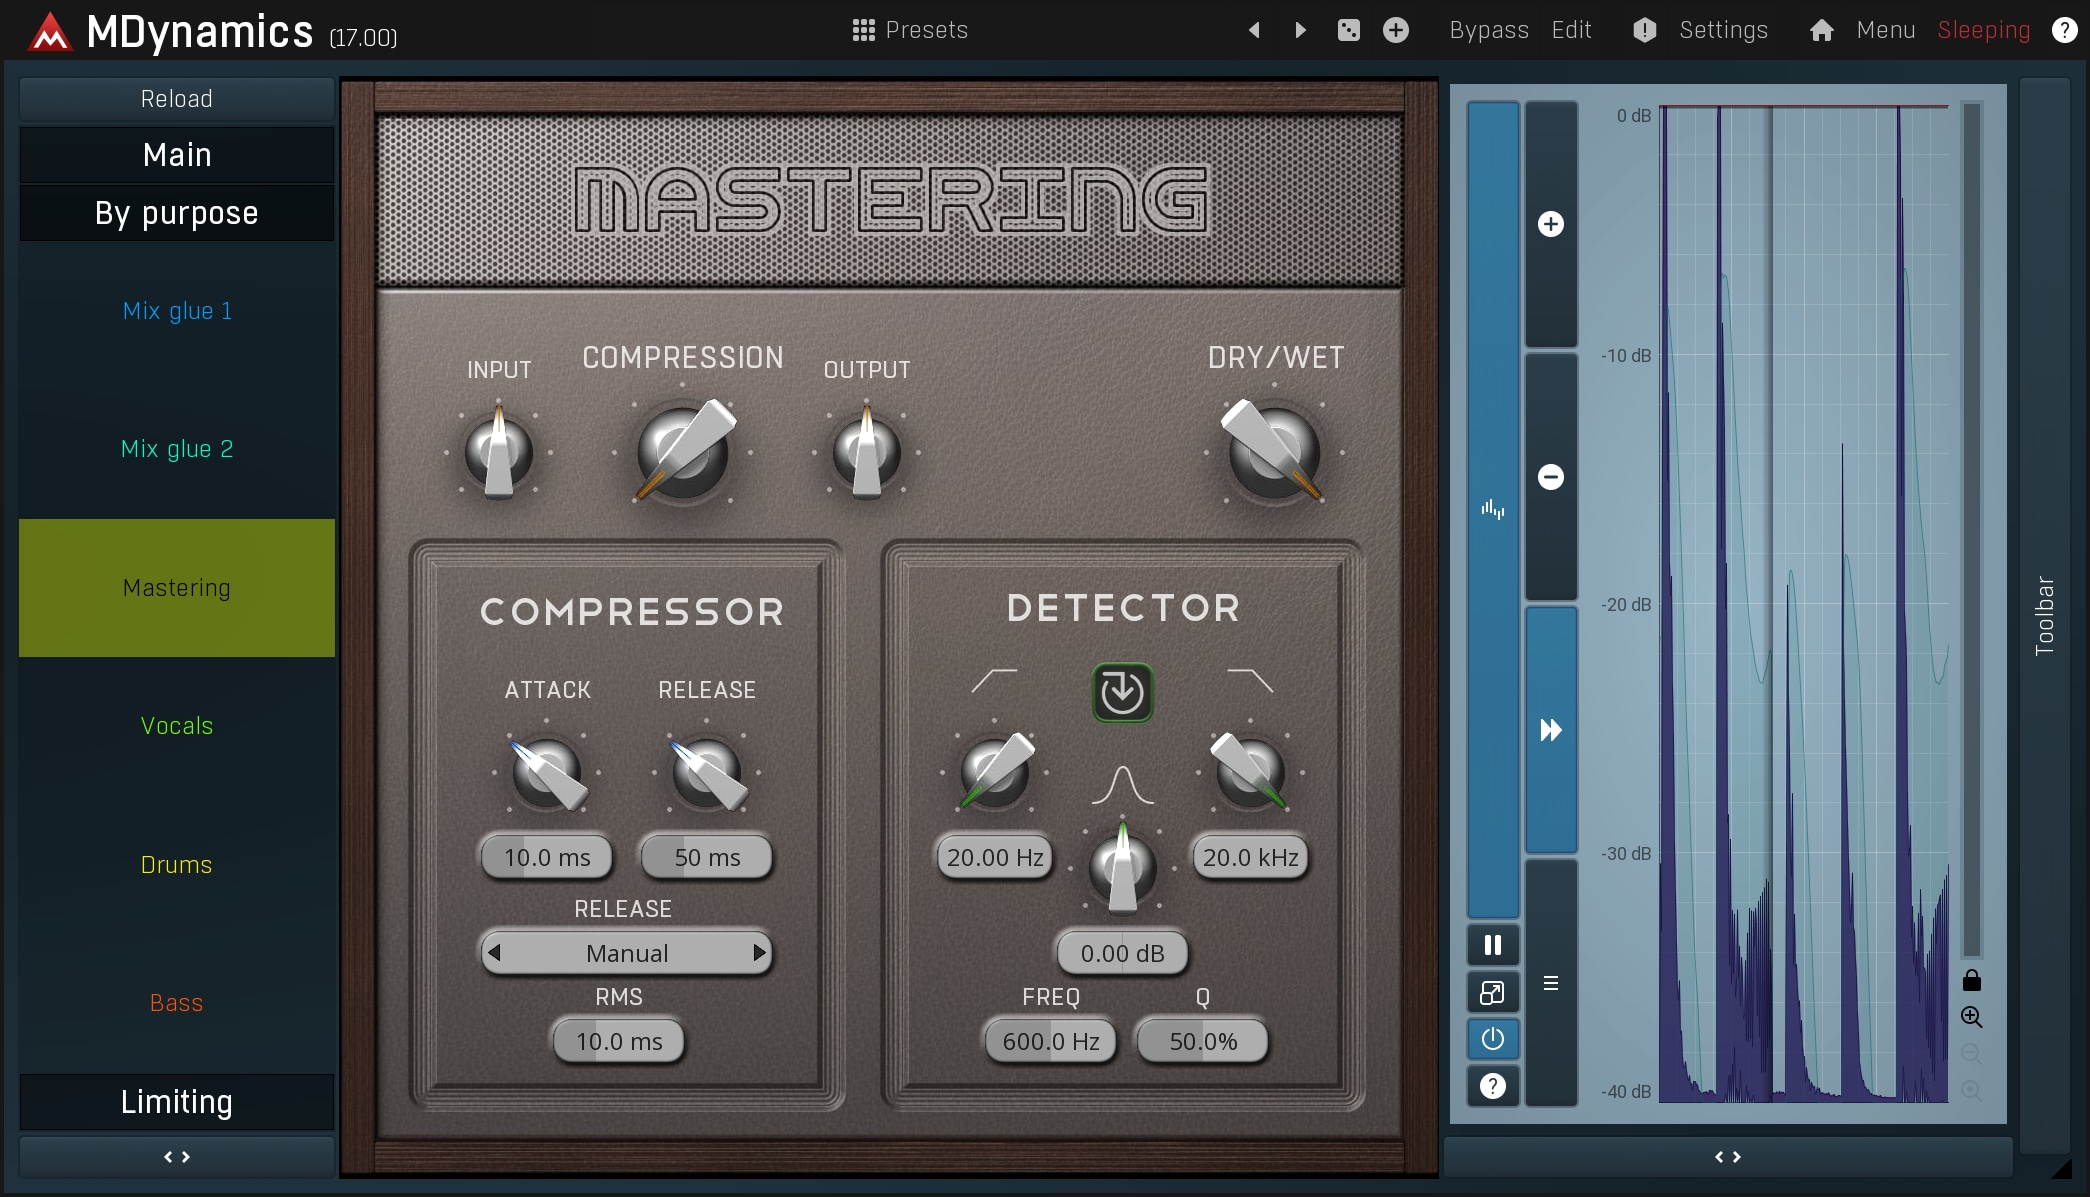Screen dimensions: 2090x1197
Task: Select the Vocals preset
Action: (x=177, y=726)
